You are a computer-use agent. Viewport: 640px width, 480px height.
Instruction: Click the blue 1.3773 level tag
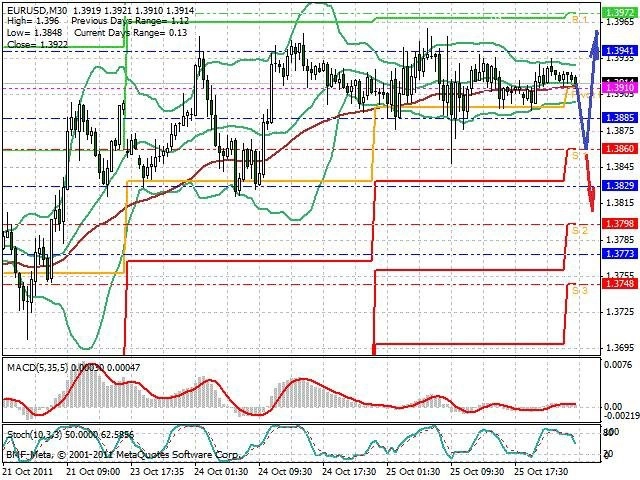pyautogui.click(x=620, y=253)
